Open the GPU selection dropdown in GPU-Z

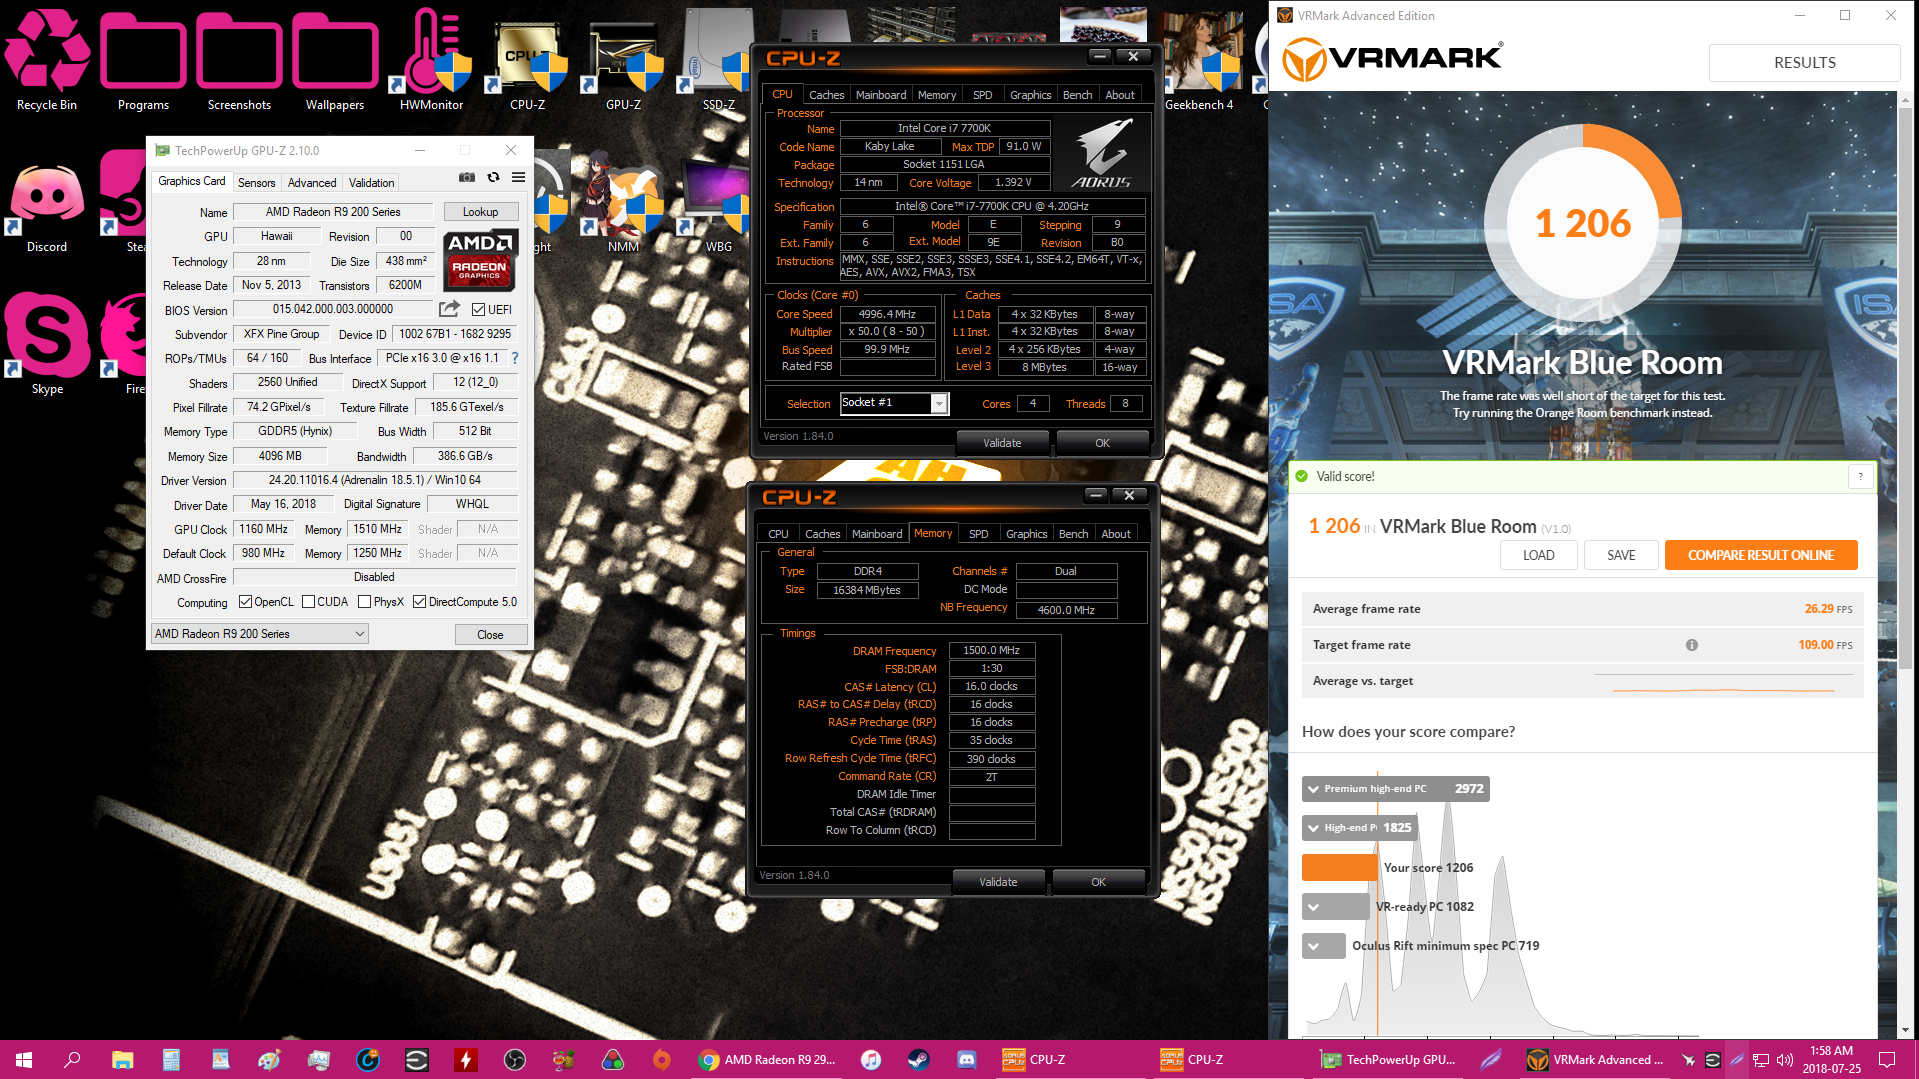260,634
